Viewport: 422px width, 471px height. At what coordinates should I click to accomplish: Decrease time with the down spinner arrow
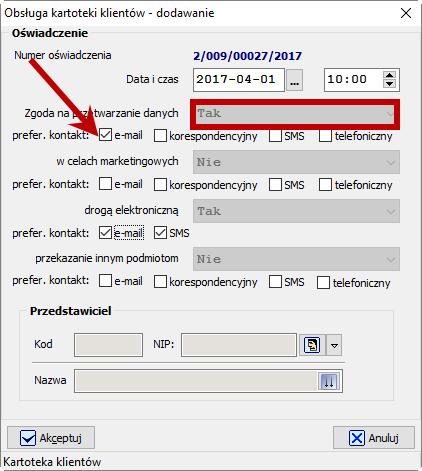(x=389, y=84)
